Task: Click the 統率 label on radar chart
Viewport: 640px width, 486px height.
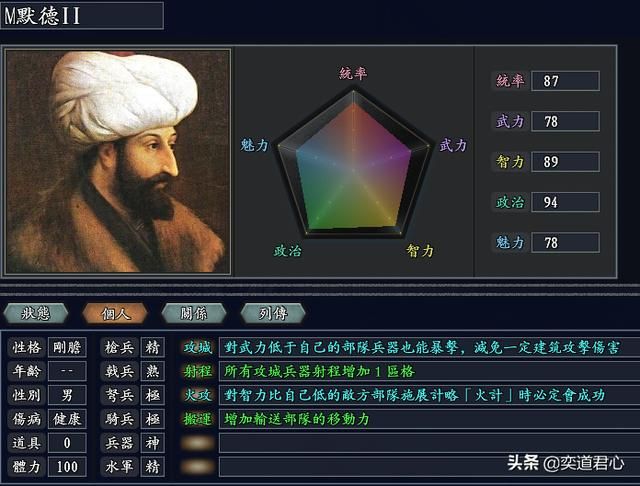Action: coord(353,73)
